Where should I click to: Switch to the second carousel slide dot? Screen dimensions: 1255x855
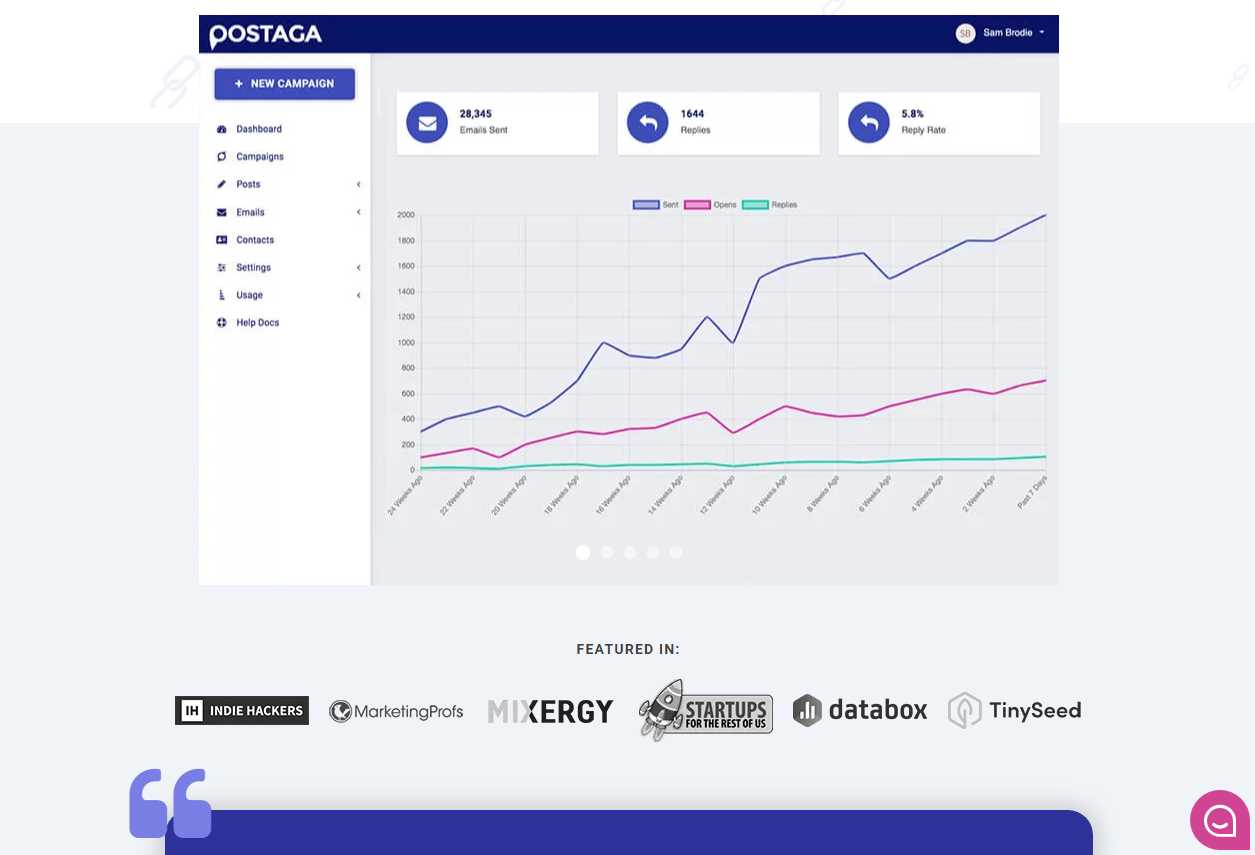tap(607, 552)
